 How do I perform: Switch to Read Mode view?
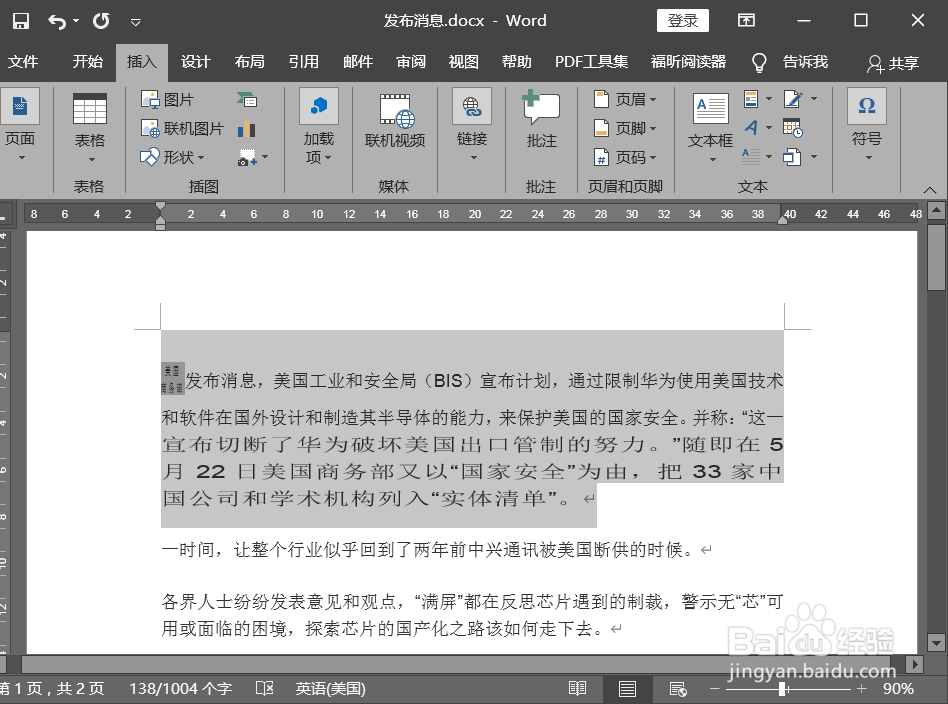point(577,689)
